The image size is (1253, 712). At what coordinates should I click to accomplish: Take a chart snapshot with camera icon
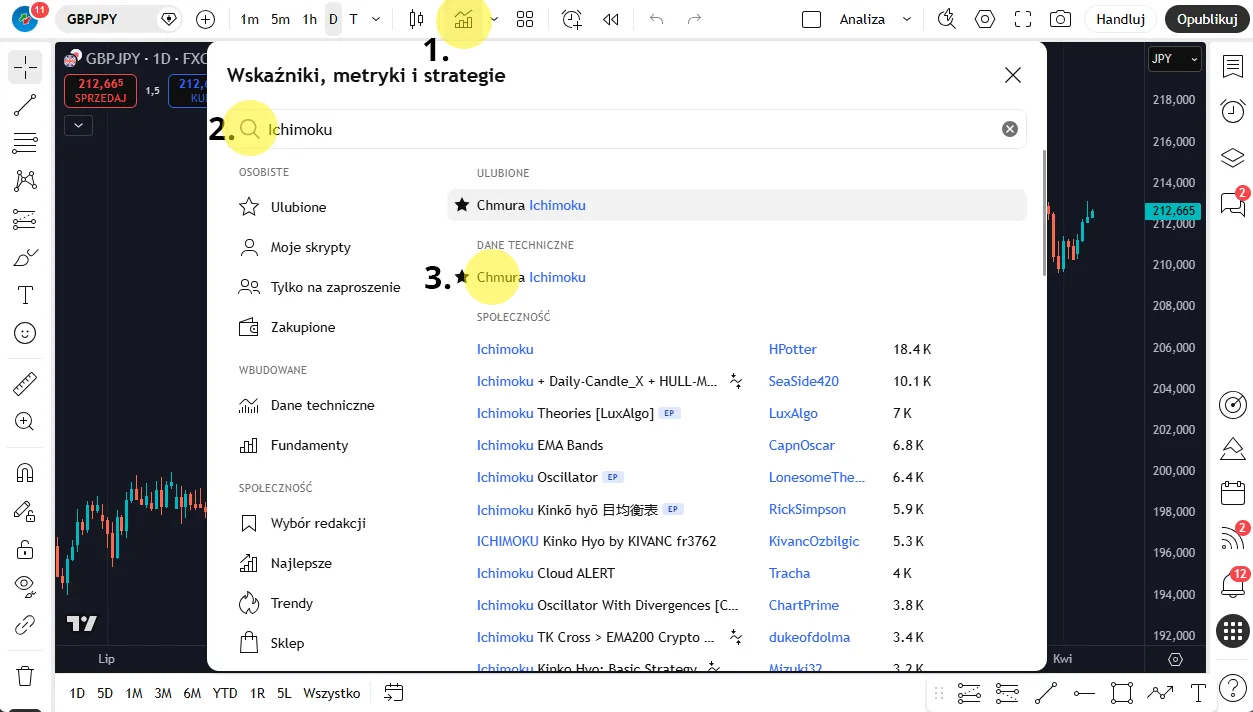click(x=1060, y=19)
